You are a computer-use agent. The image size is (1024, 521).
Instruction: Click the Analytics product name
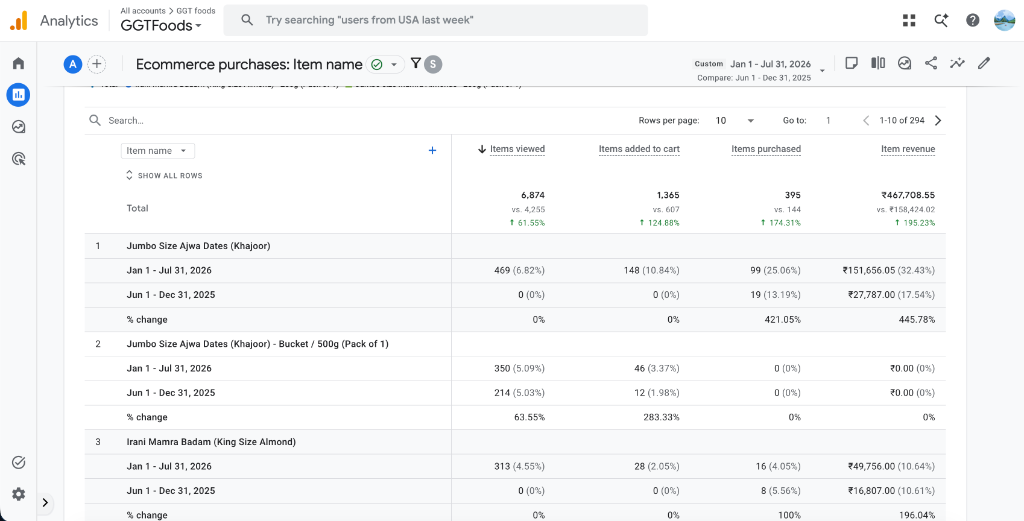coord(69,21)
